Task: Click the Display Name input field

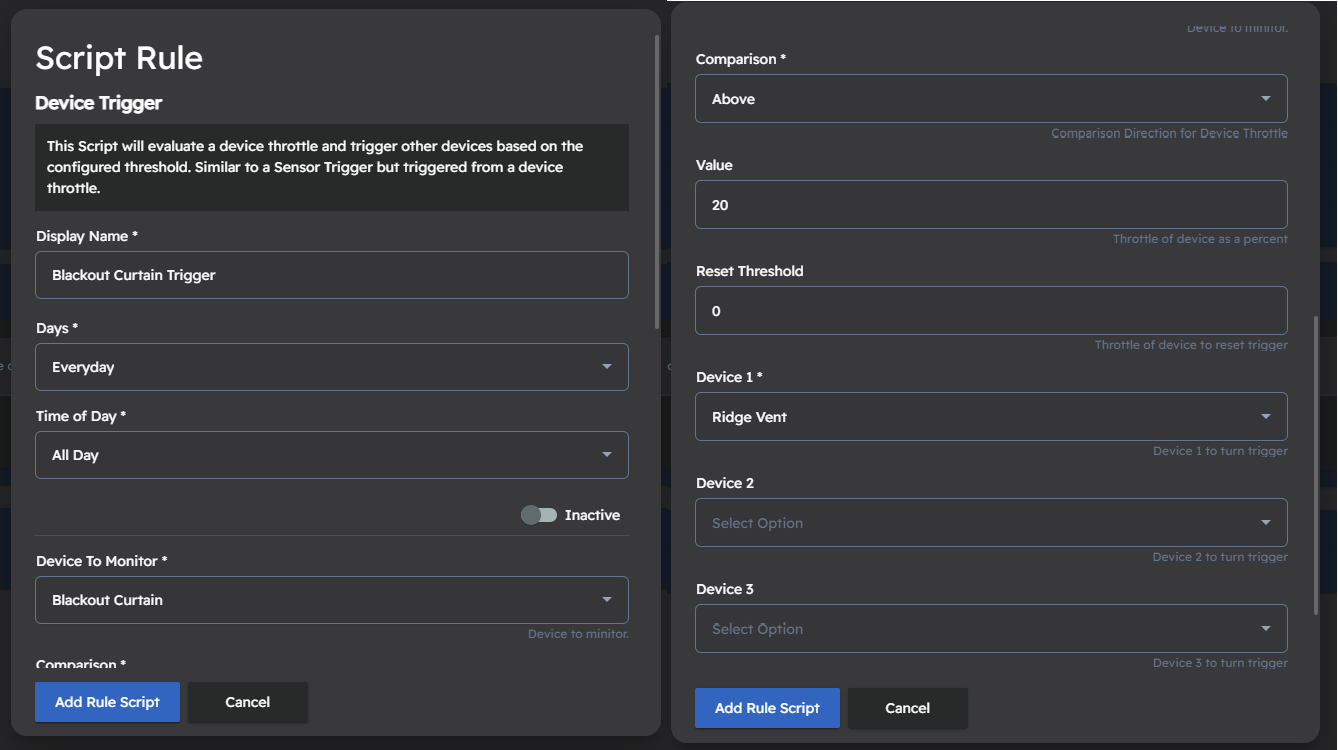Action: click(x=332, y=275)
